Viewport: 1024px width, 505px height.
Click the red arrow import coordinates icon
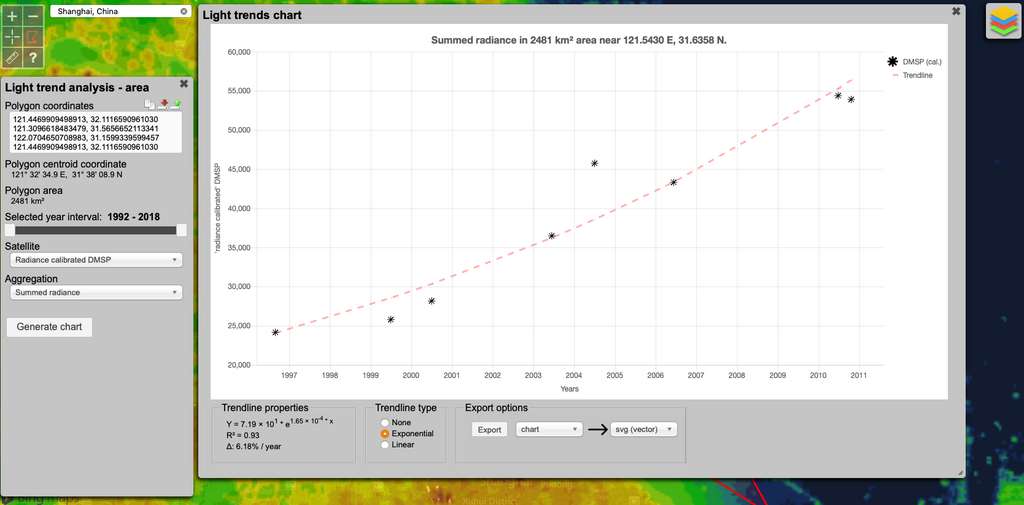(x=164, y=105)
